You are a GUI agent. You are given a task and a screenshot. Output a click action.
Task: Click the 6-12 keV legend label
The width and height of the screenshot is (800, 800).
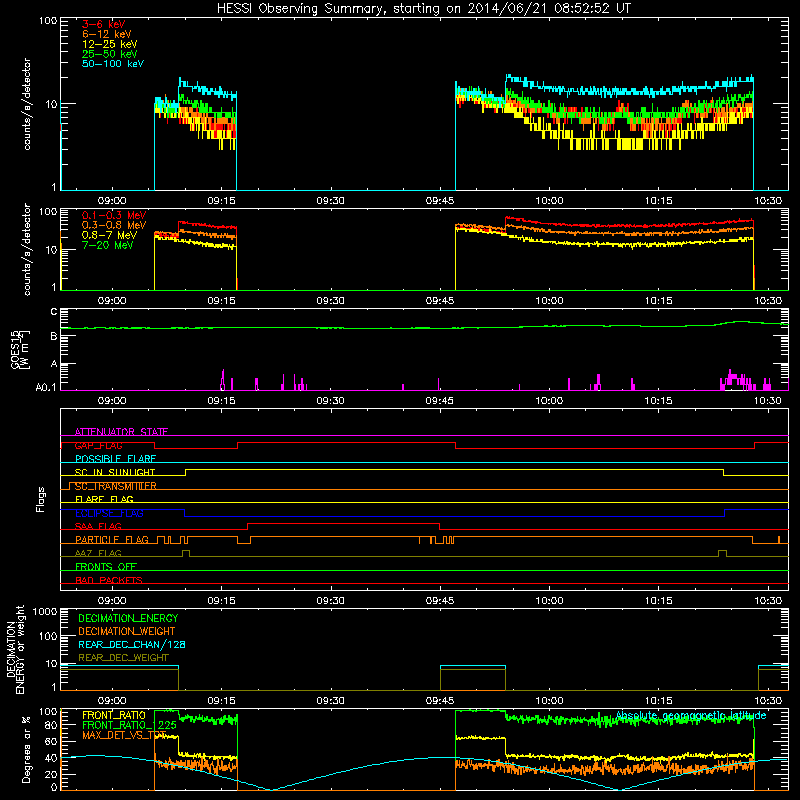[x=106, y=34]
